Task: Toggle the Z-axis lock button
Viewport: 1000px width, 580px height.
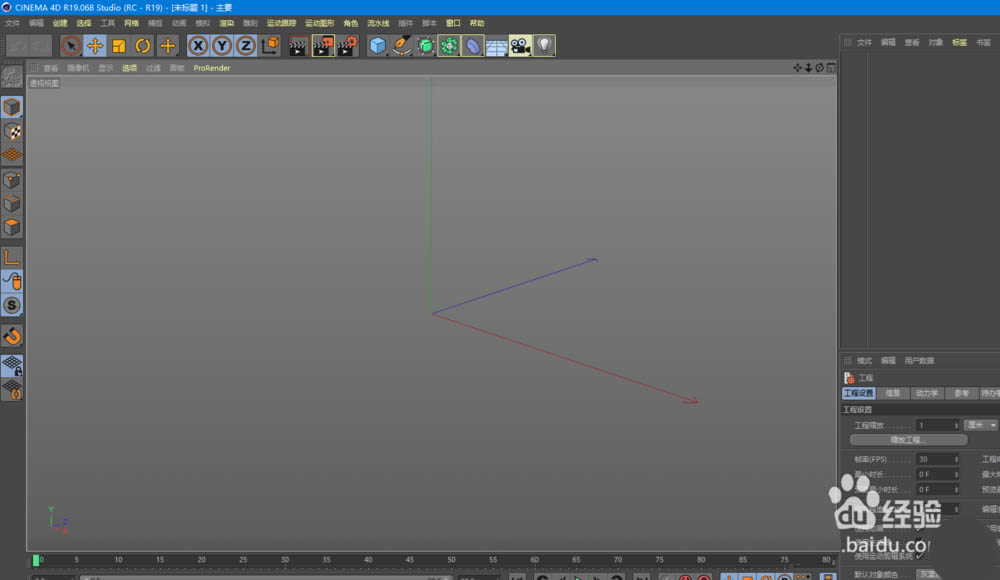Action: 246,45
